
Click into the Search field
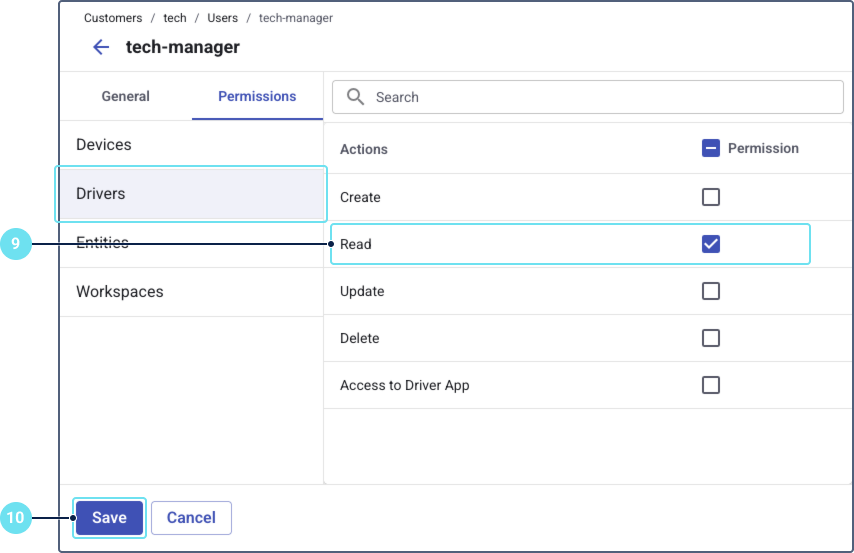click(x=600, y=97)
